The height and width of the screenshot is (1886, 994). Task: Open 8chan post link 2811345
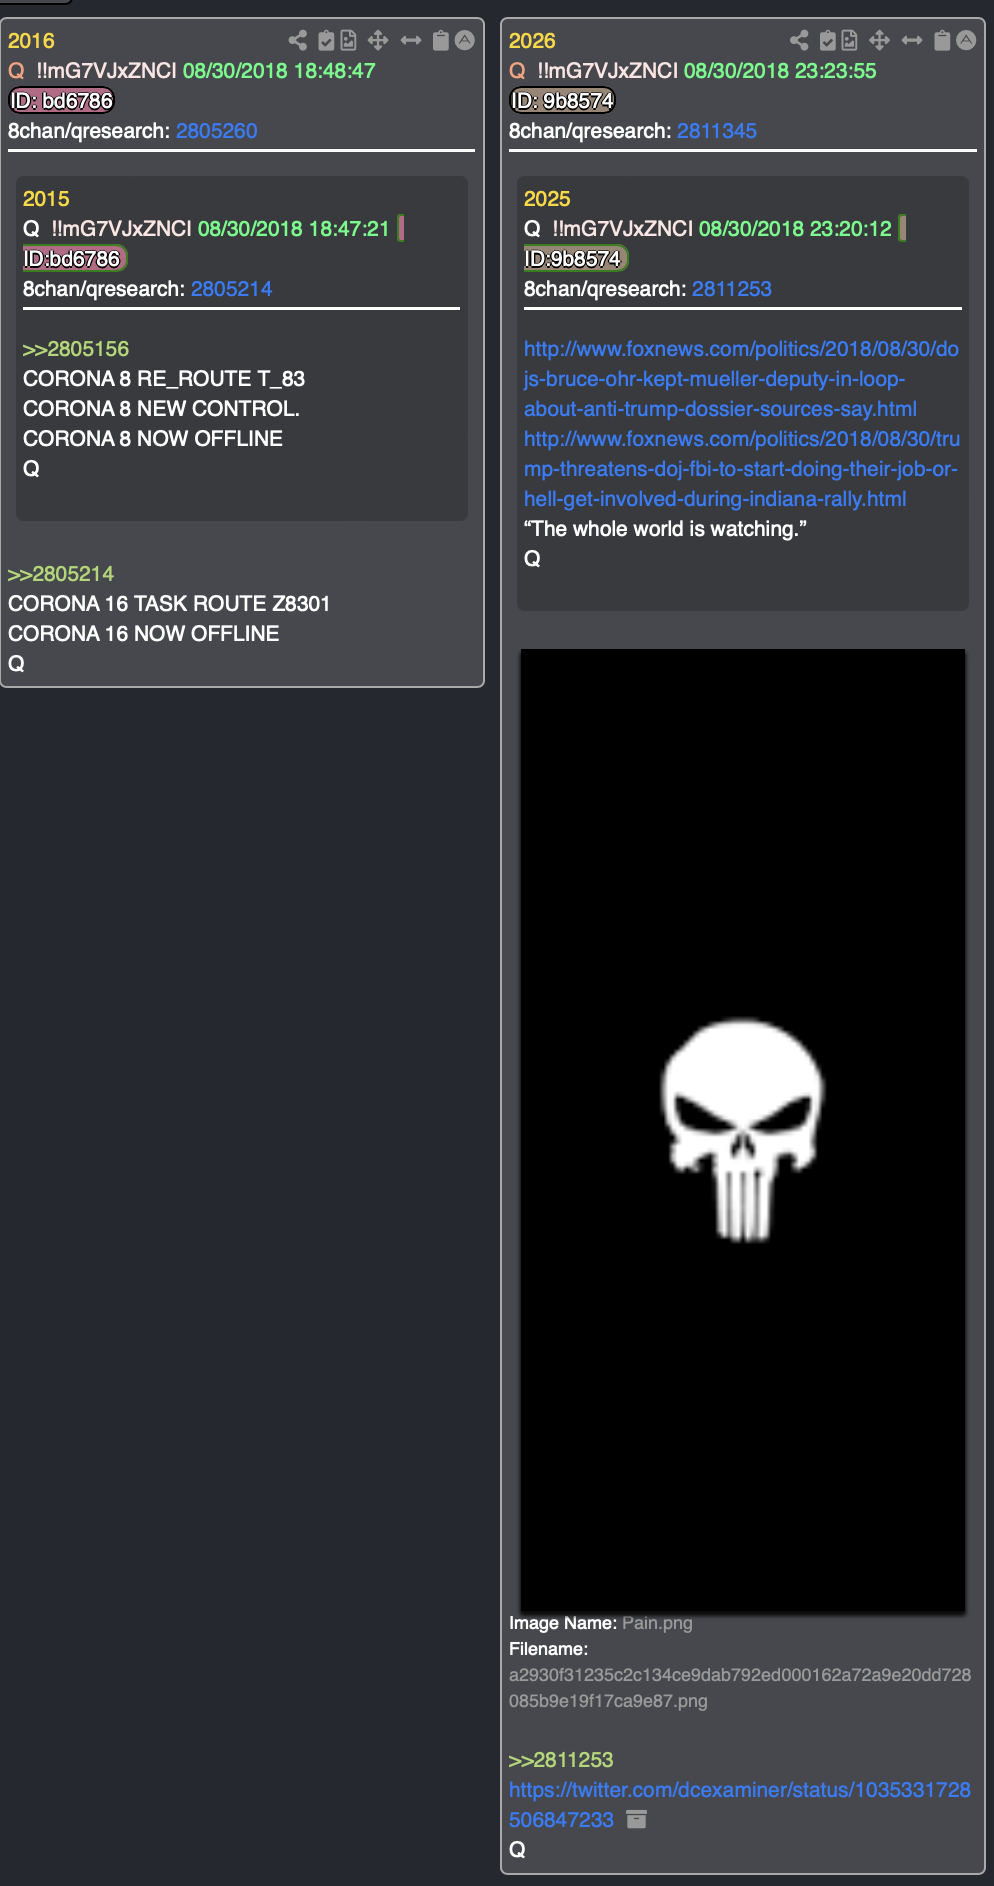pos(717,131)
